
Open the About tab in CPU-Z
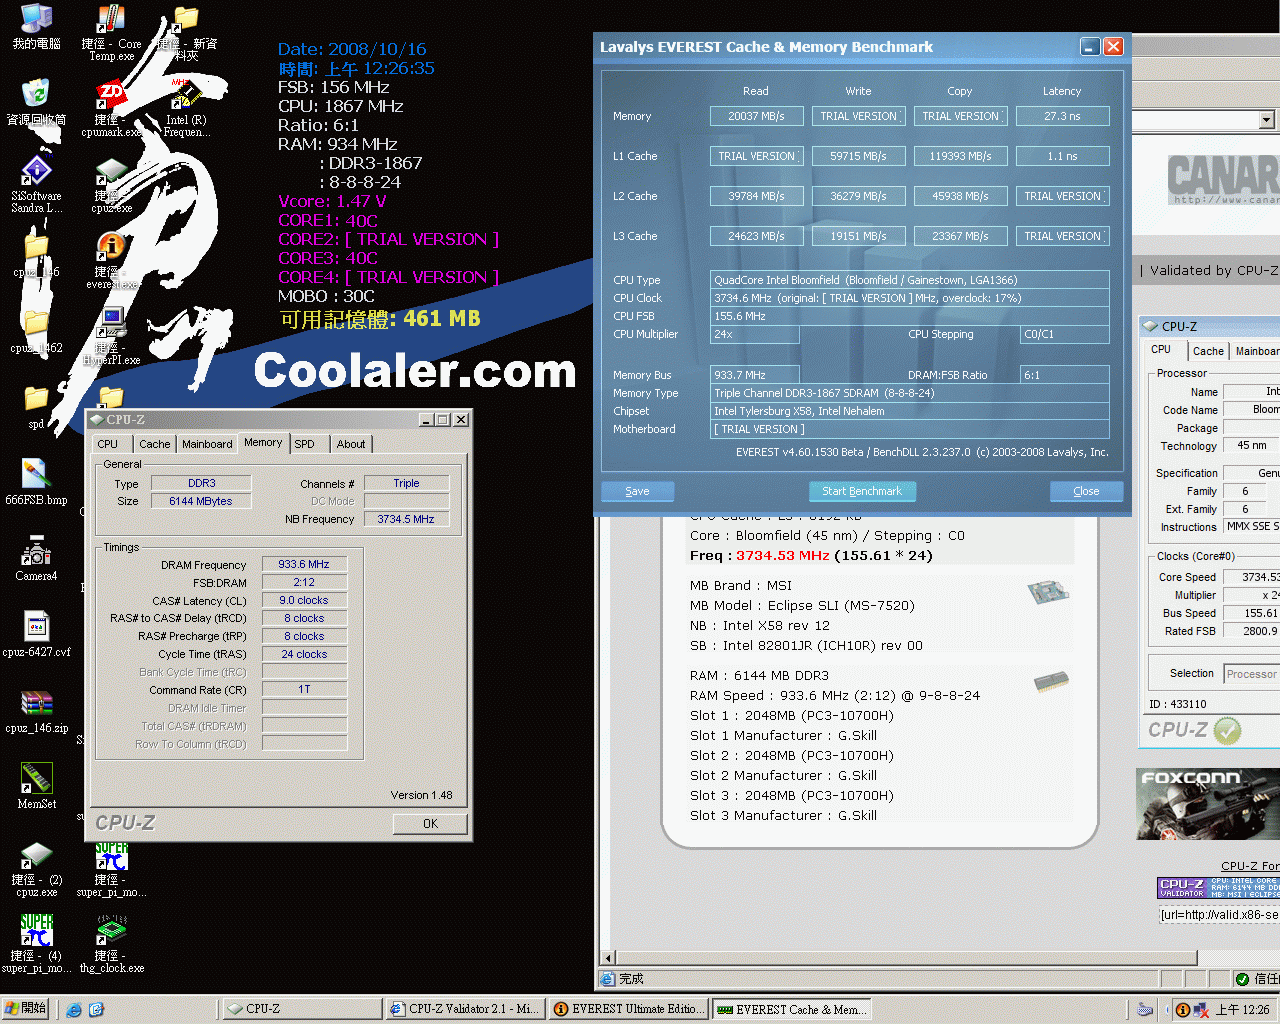click(x=351, y=444)
